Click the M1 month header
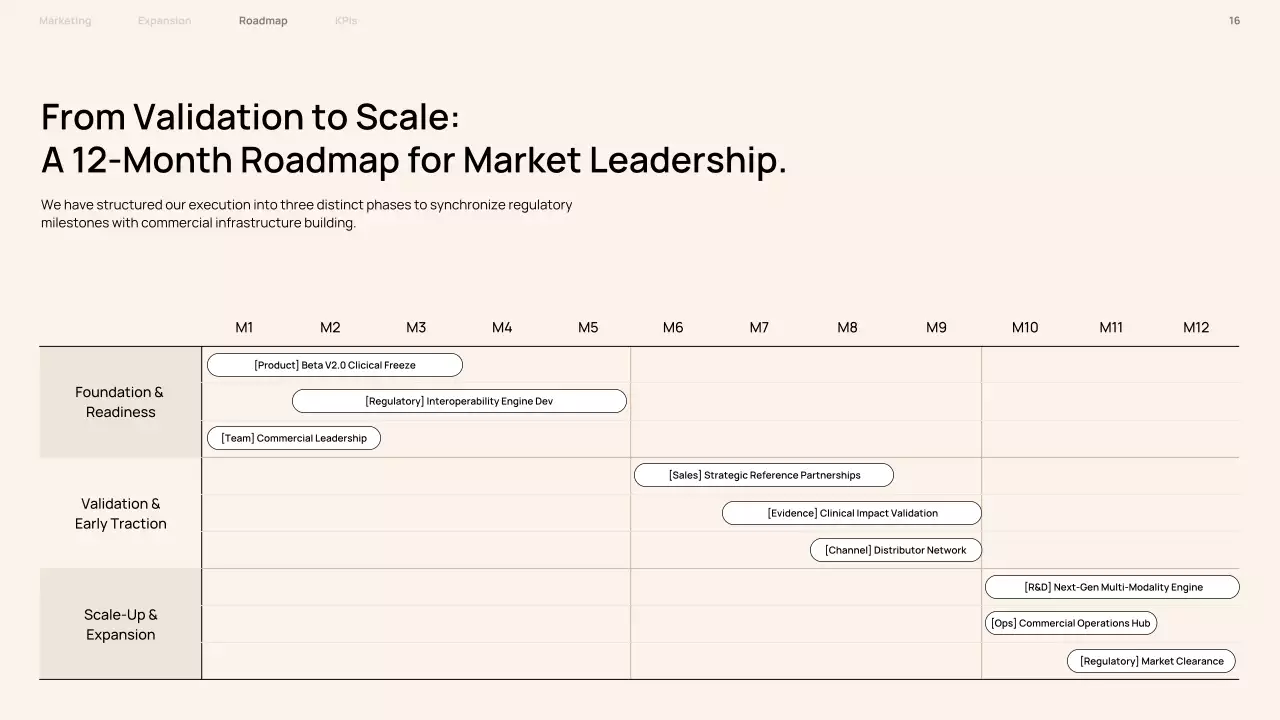 point(244,328)
